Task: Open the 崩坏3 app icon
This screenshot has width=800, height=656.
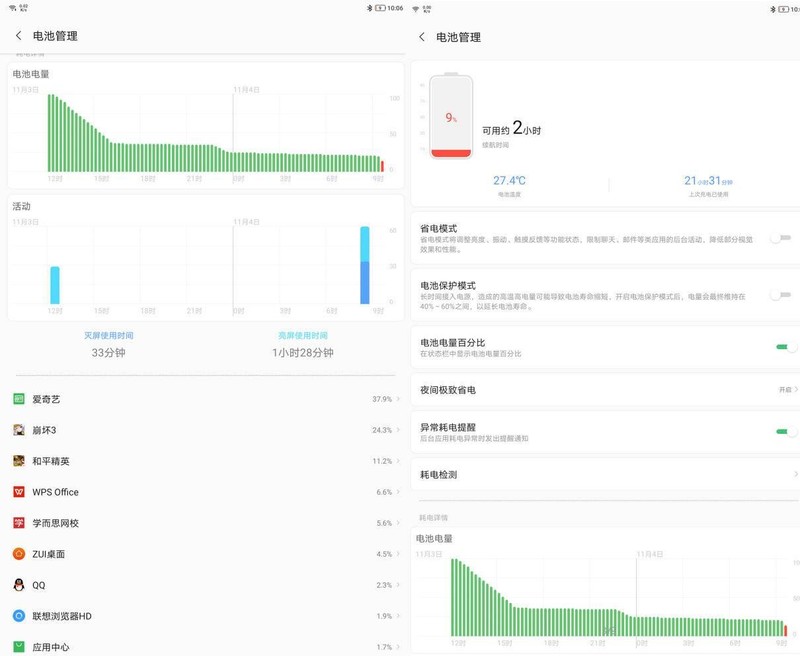Action: [19, 430]
